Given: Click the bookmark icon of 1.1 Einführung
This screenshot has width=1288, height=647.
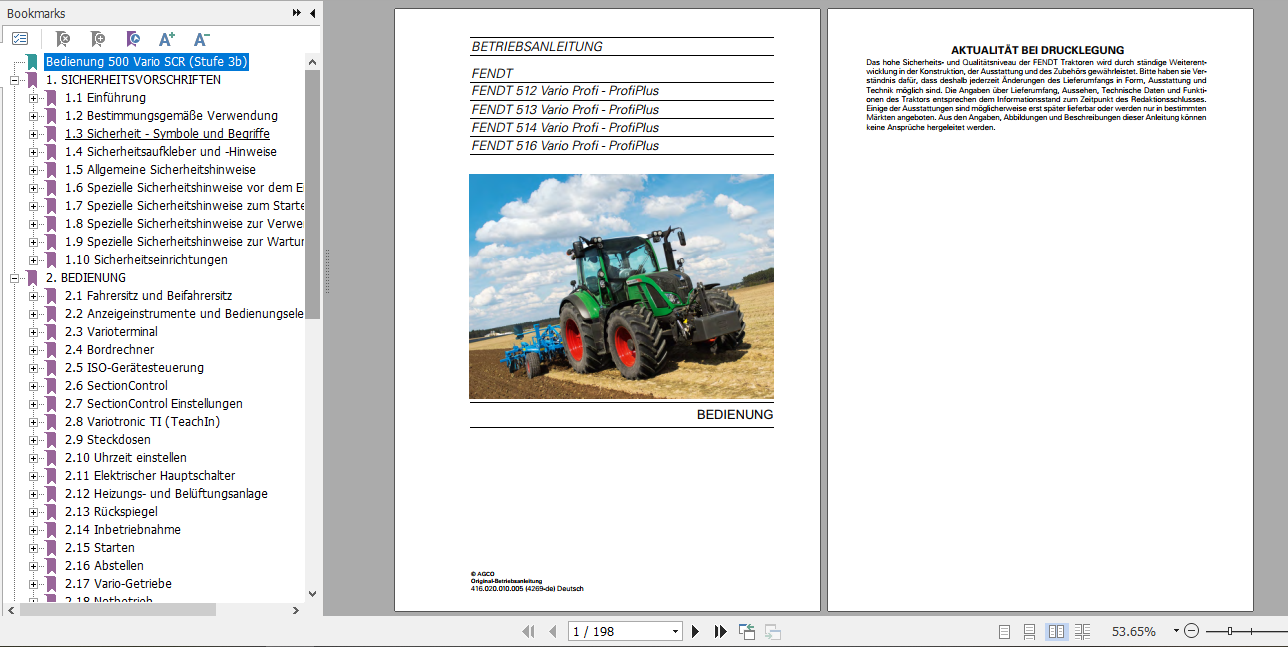Looking at the screenshot, I should 51,98.
